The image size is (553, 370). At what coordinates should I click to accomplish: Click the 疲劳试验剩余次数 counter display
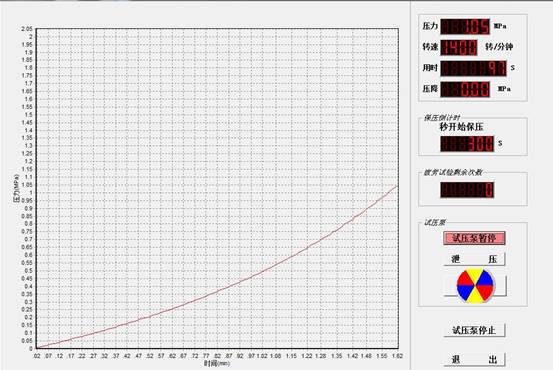click(x=467, y=190)
